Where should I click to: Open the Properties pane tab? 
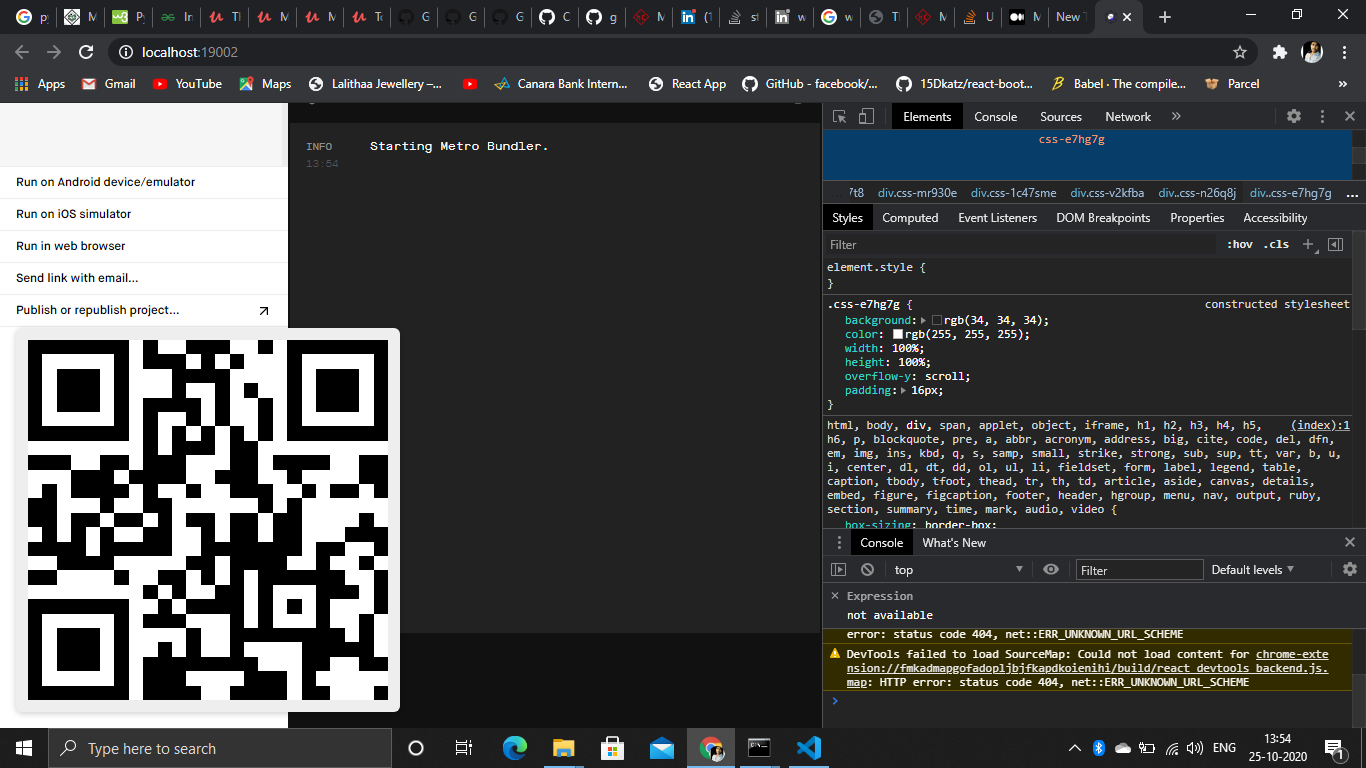(1197, 218)
